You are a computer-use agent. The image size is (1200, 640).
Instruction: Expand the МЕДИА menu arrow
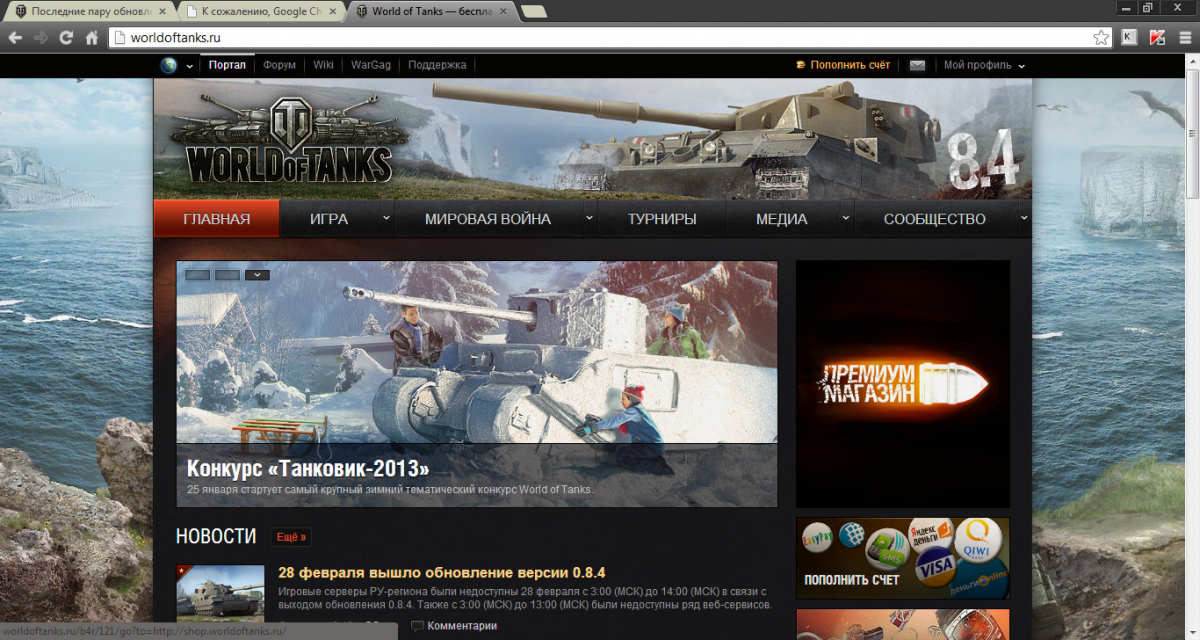[x=845, y=217]
